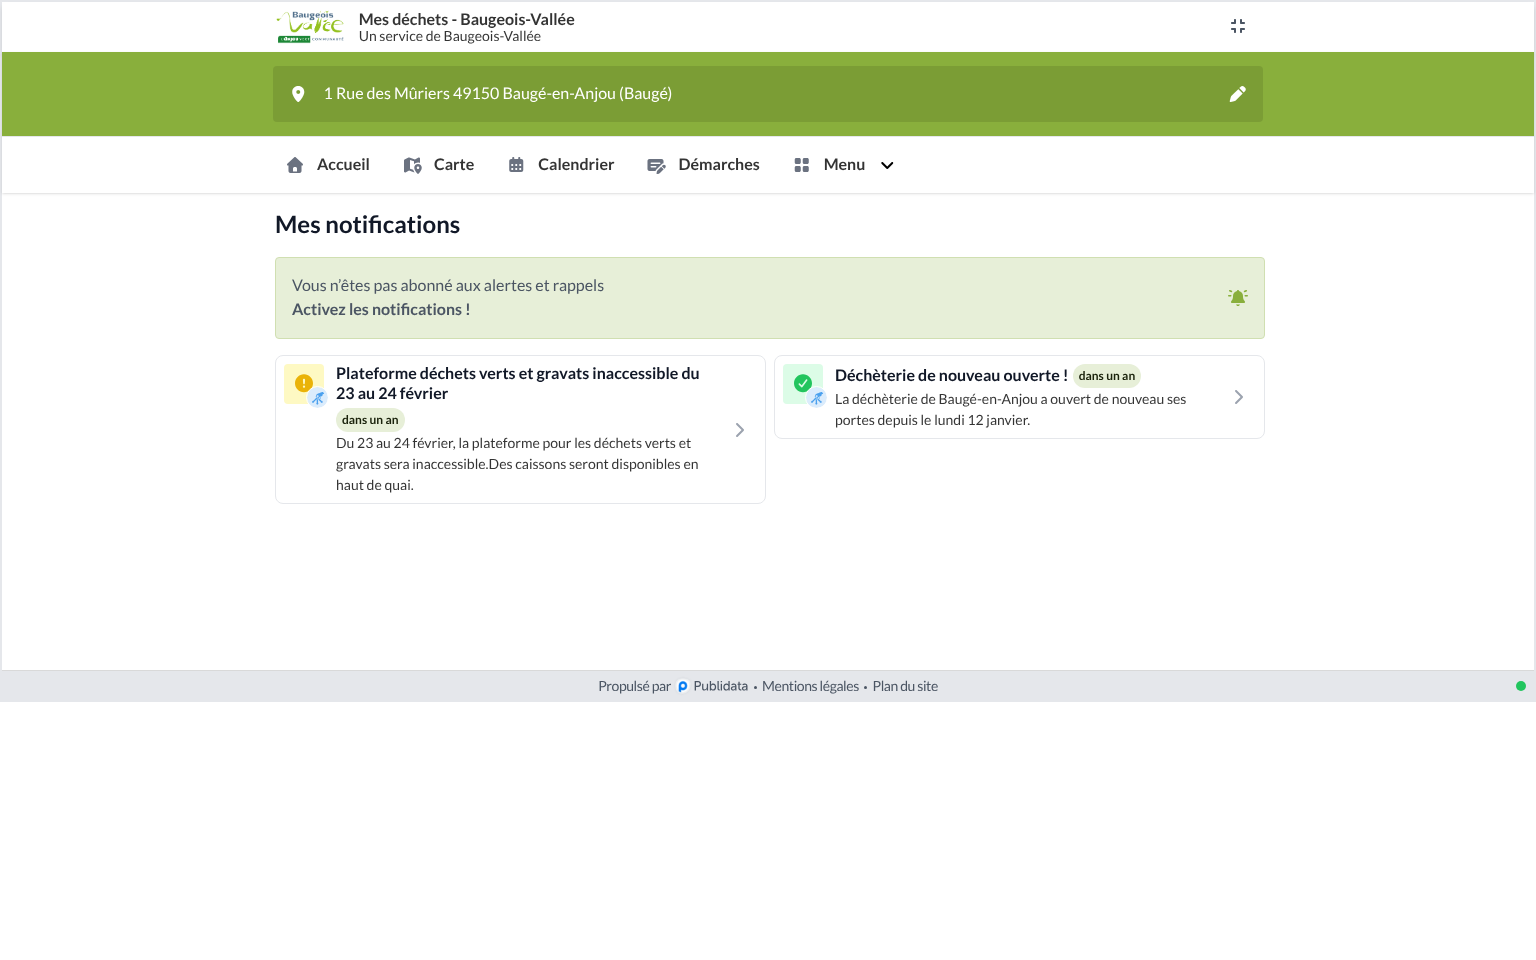Click 'Vous n'êtes pas abonné aux alertes' text
1536x960 pixels.
coord(448,286)
